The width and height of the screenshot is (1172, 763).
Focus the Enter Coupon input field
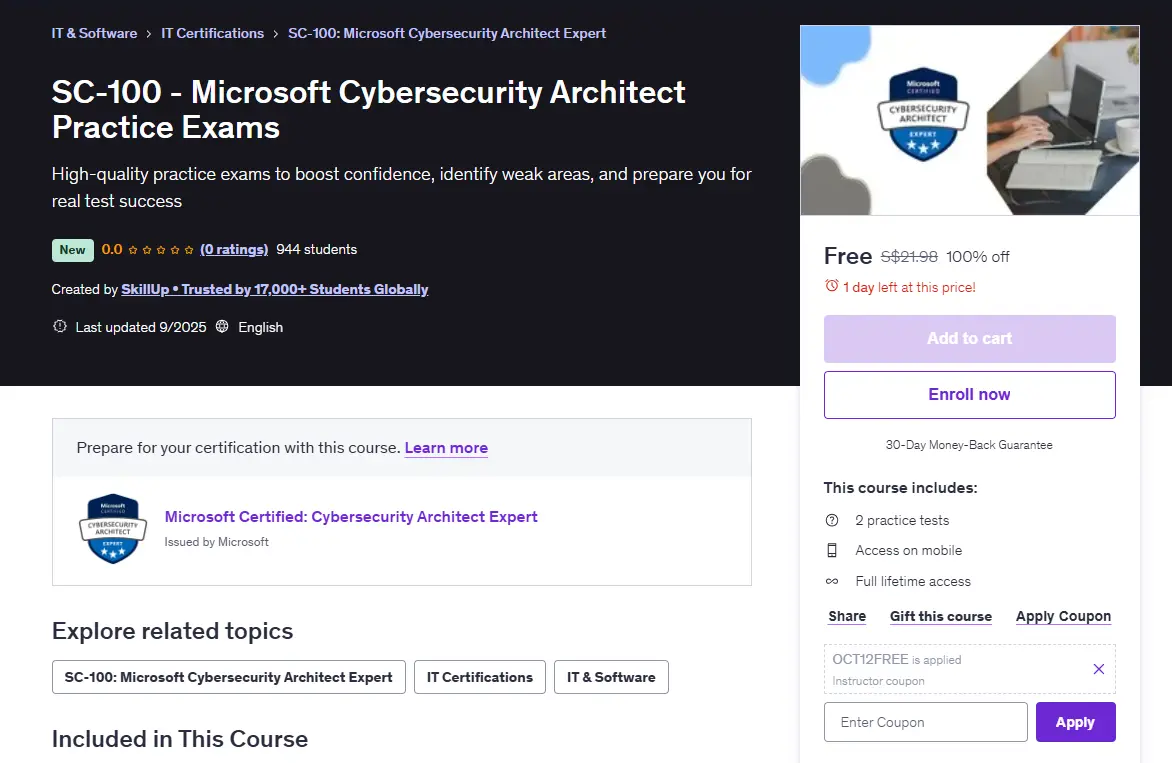(x=925, y=722)
